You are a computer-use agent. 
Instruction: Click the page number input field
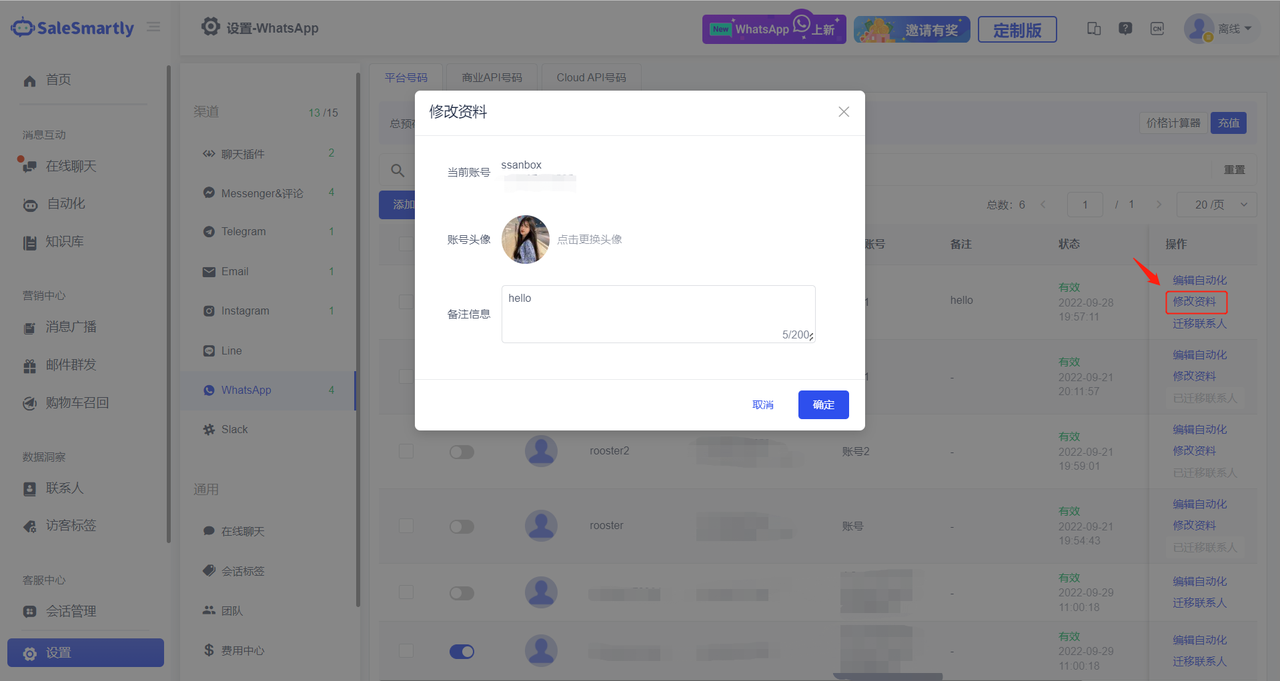coord(1085,204)
